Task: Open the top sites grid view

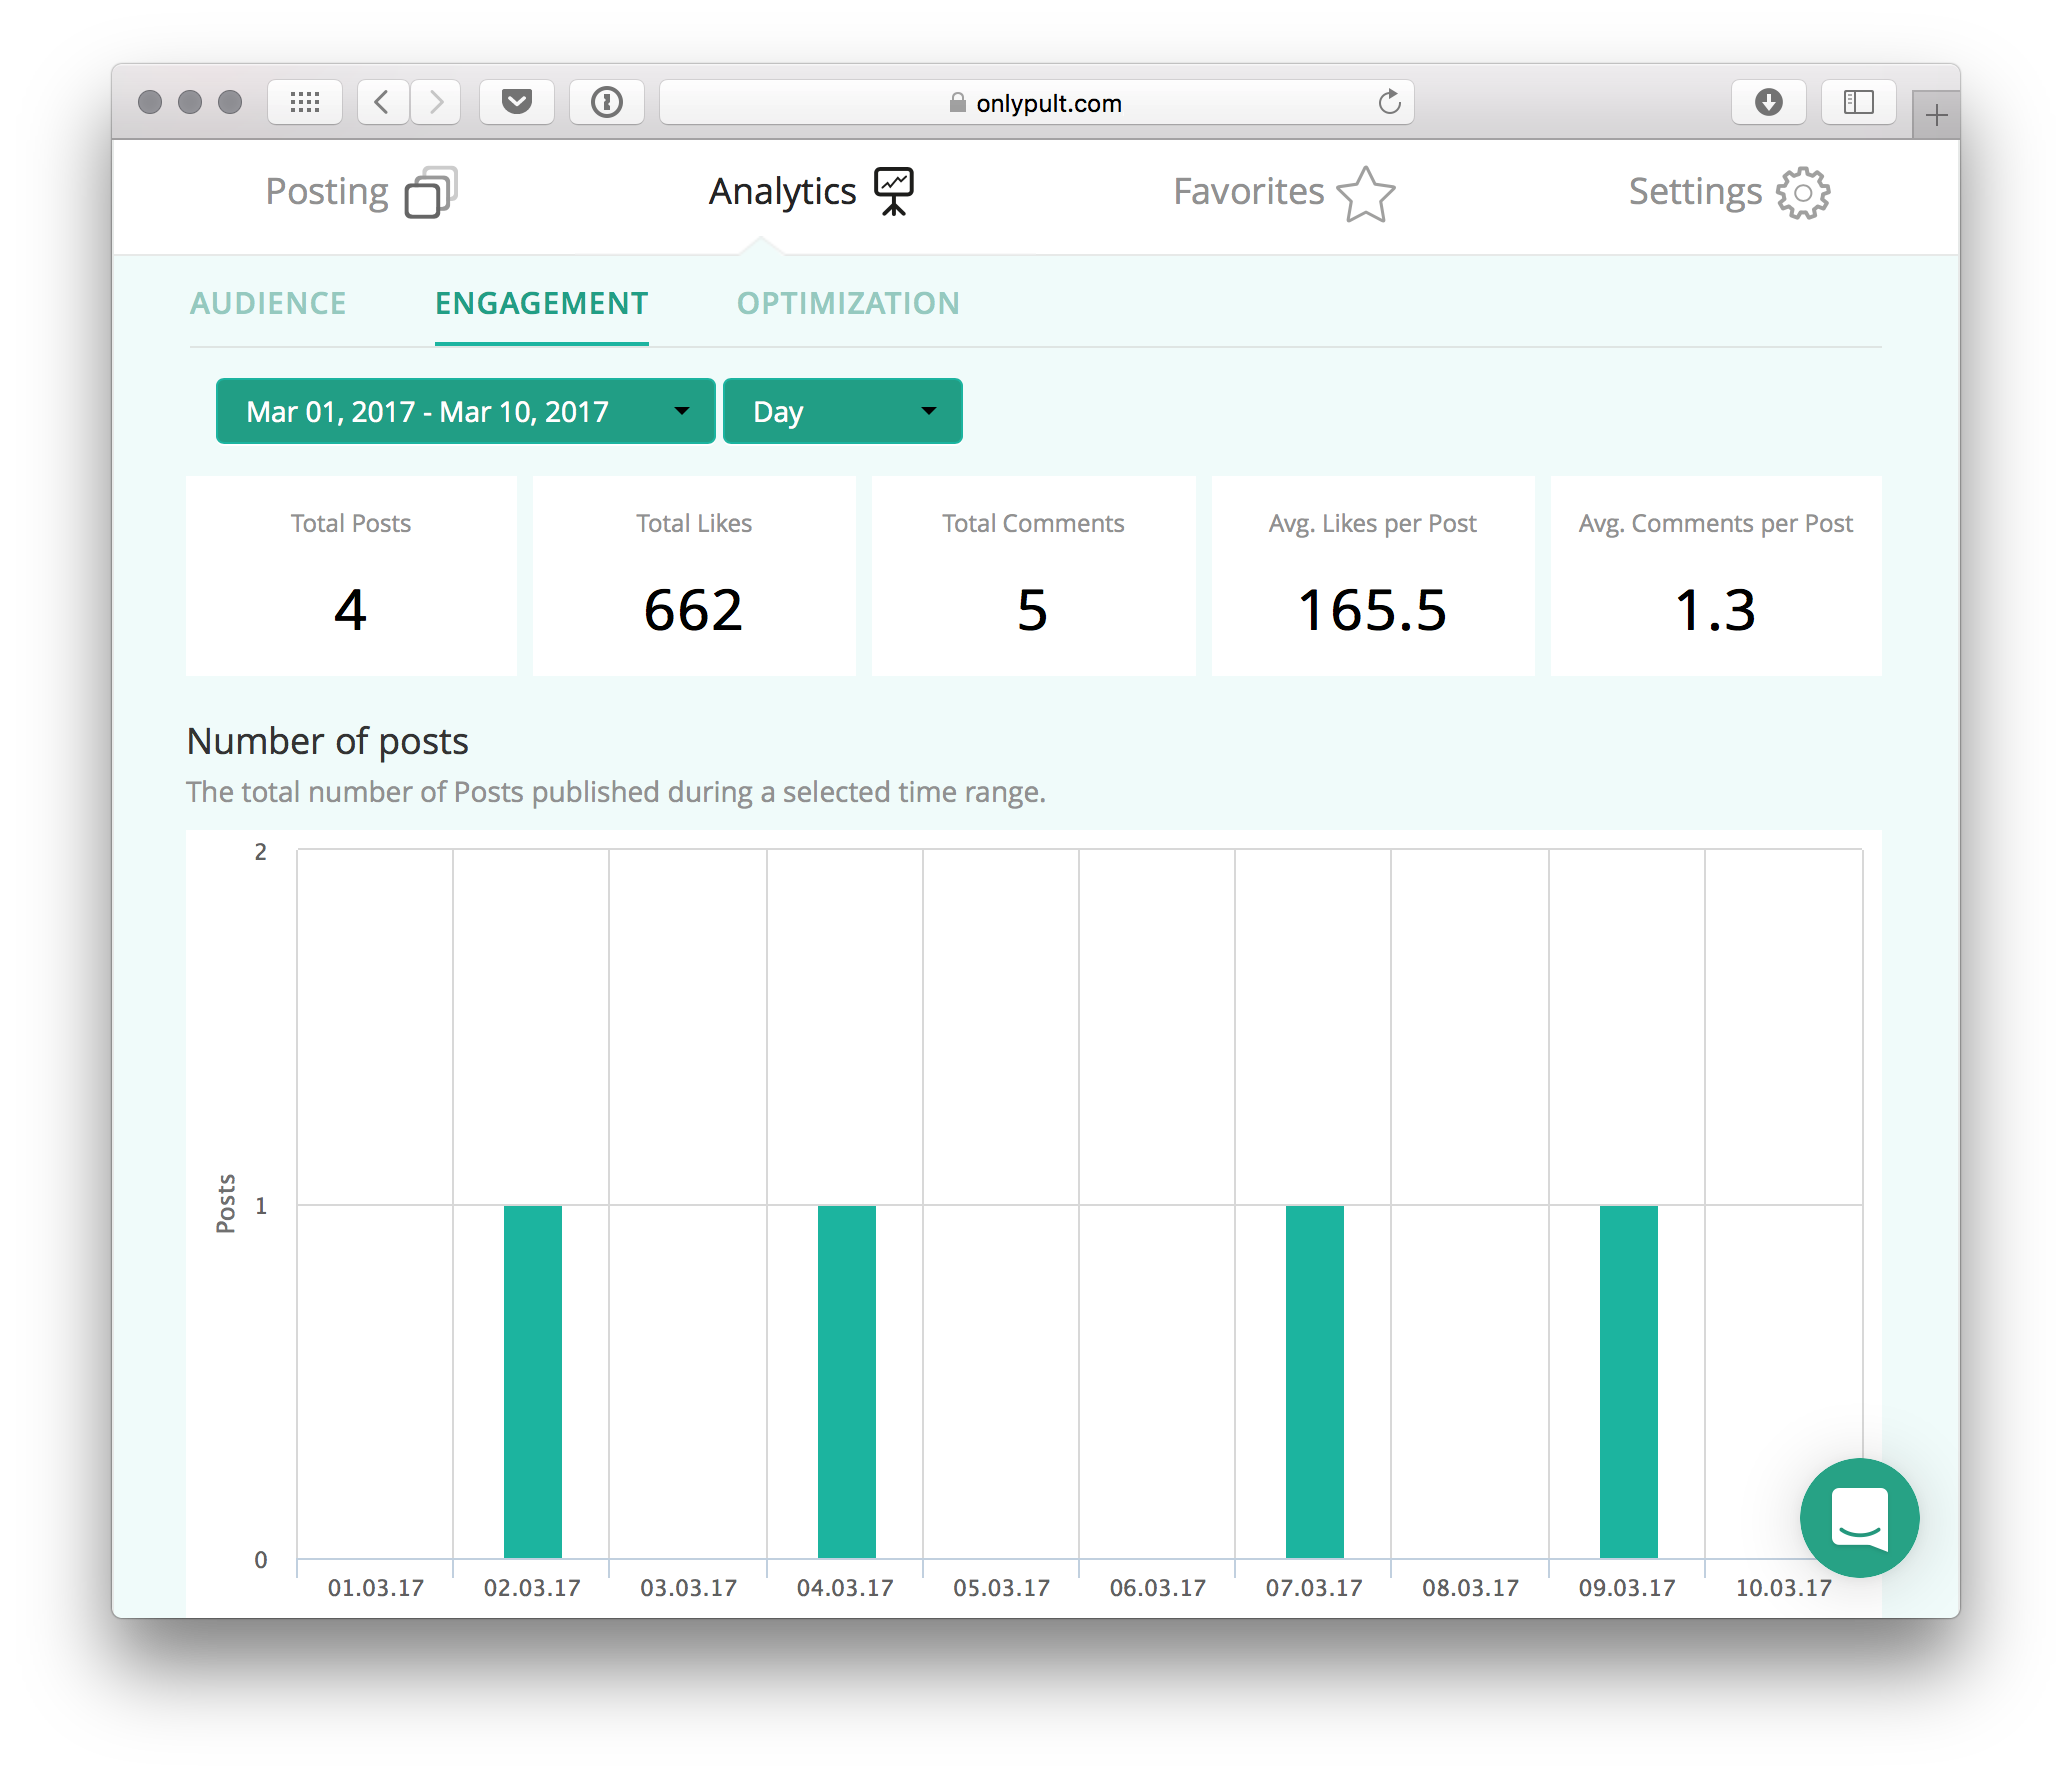Action: tap(305, 102)
